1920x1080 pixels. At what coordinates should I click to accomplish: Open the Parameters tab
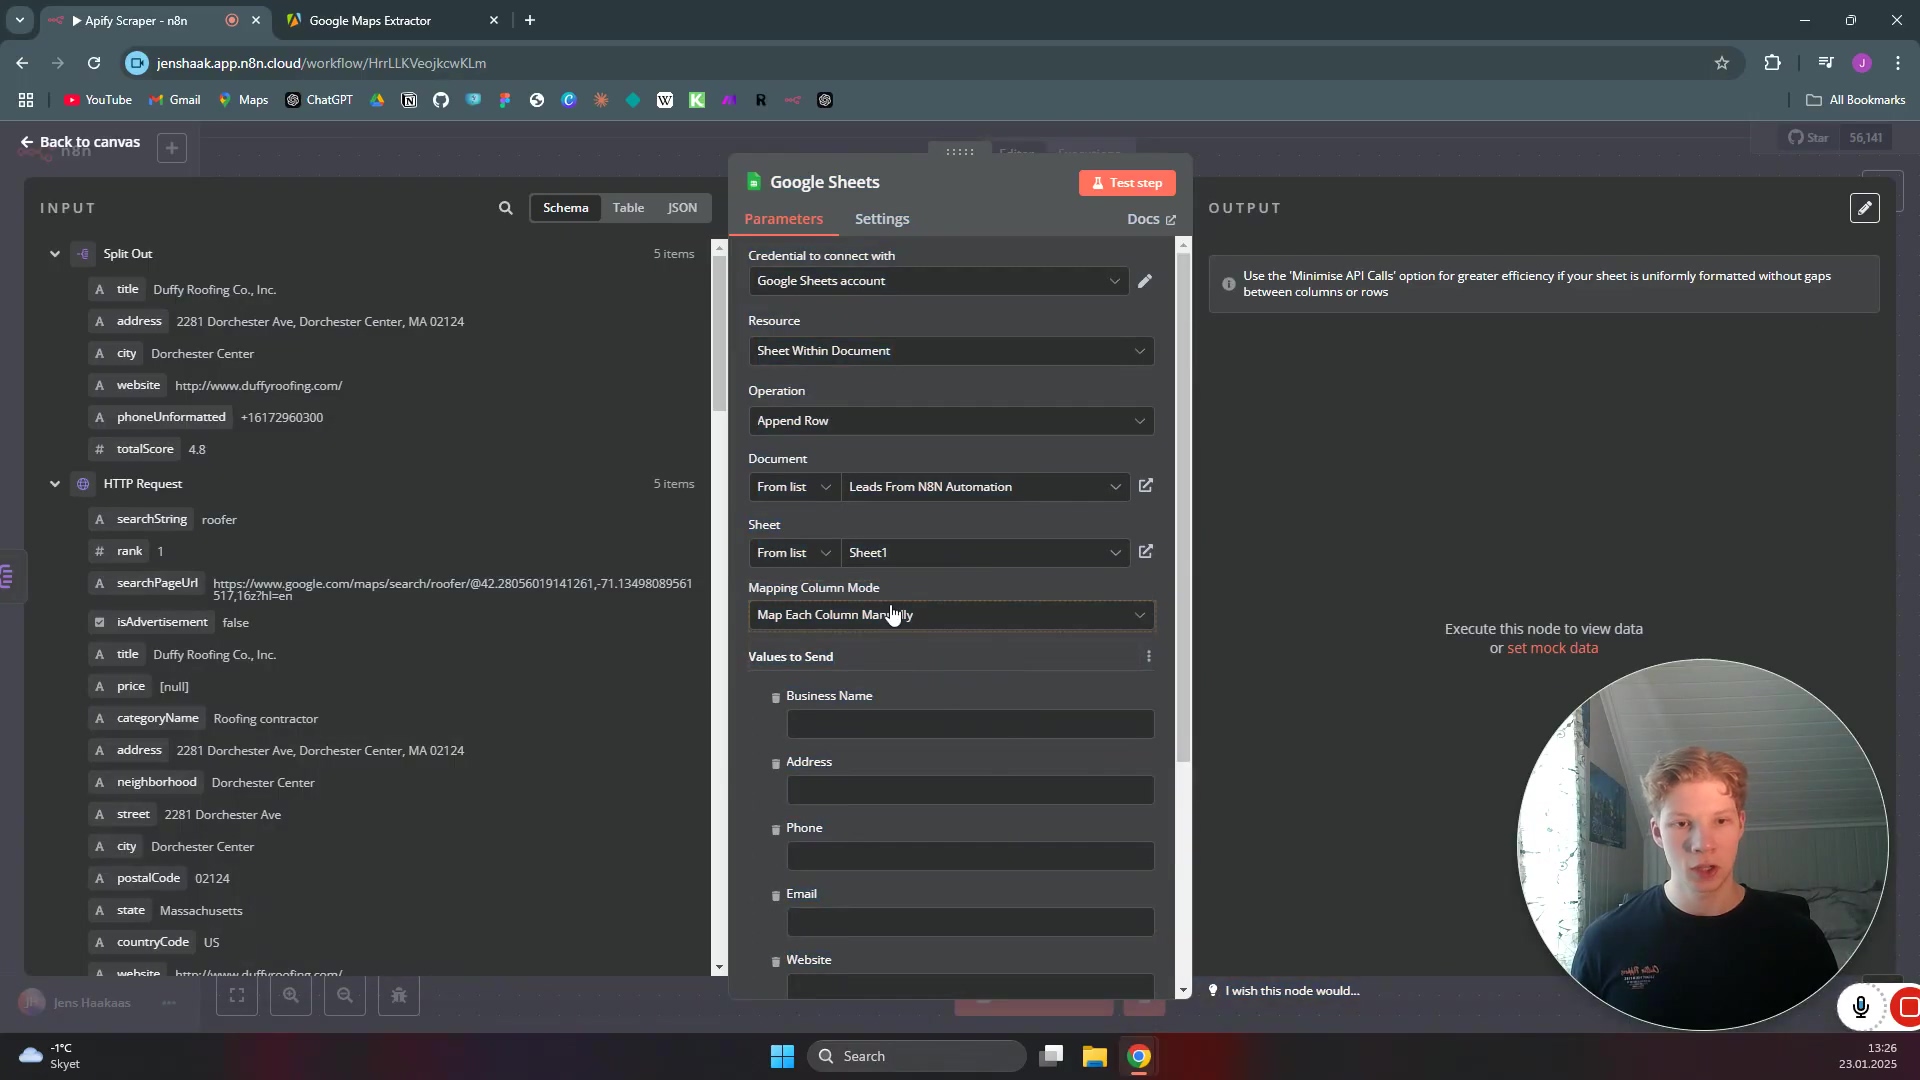pyautogui.click(x=783, y=219)
